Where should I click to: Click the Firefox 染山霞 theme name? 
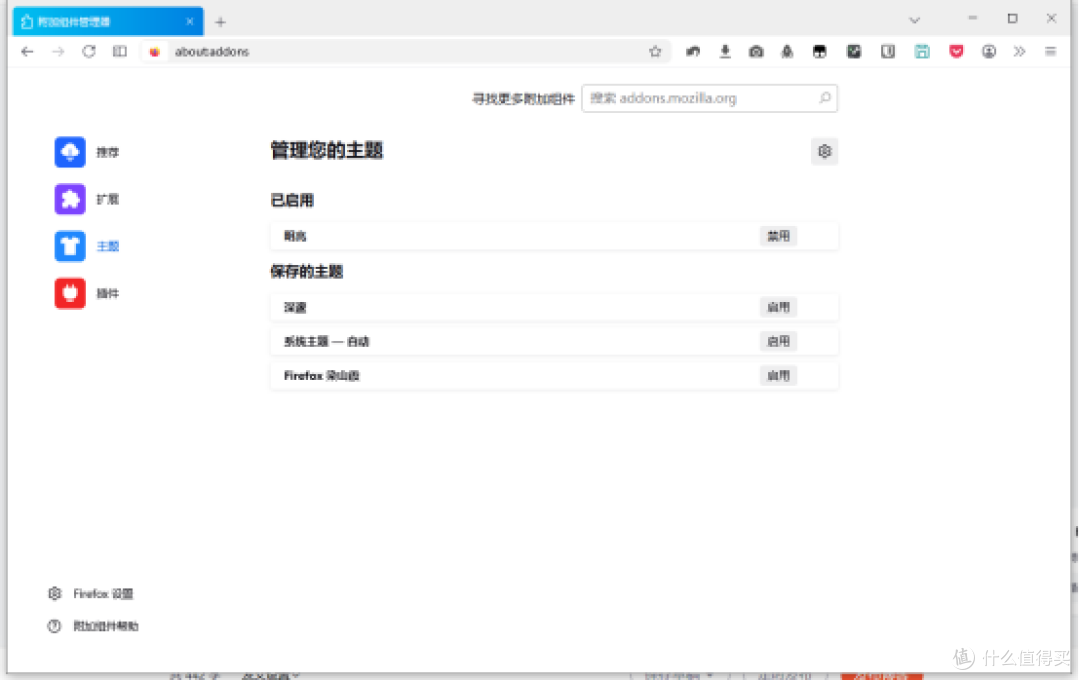[322, 375]
